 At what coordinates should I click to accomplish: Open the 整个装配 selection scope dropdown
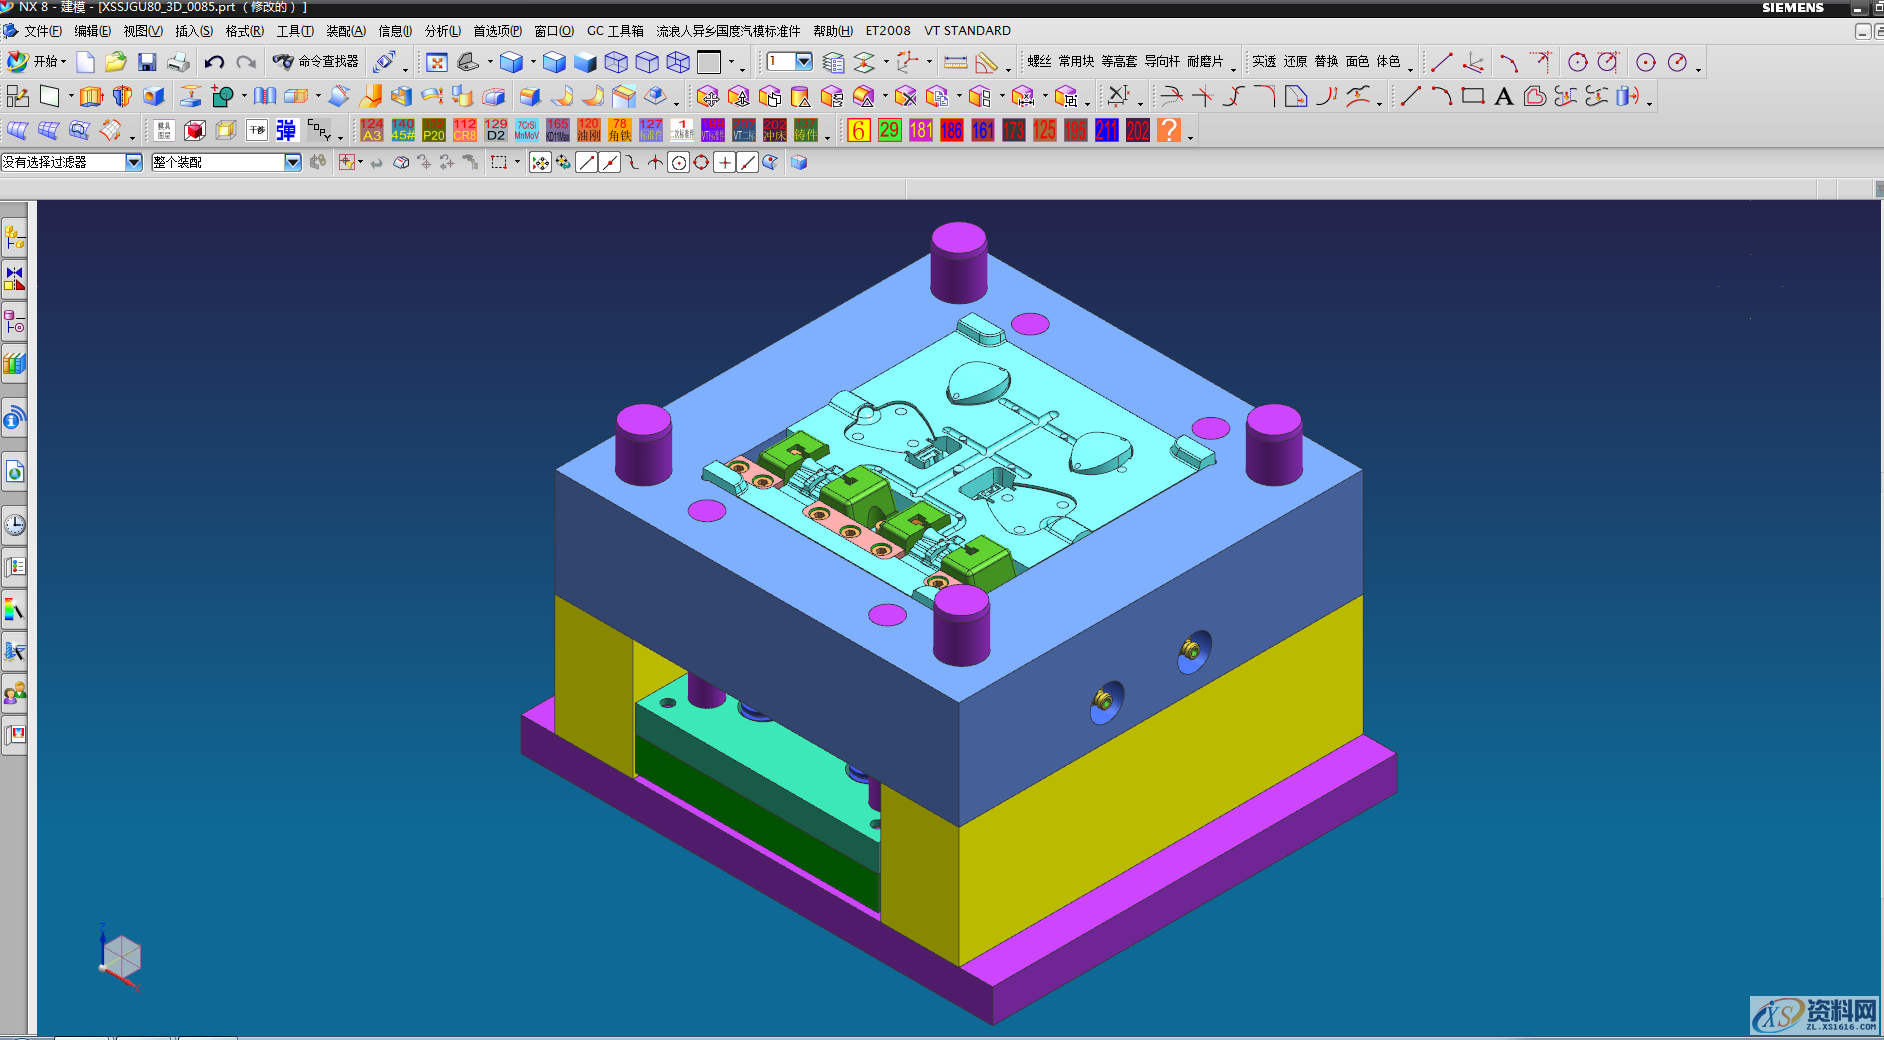click(292, 162)
